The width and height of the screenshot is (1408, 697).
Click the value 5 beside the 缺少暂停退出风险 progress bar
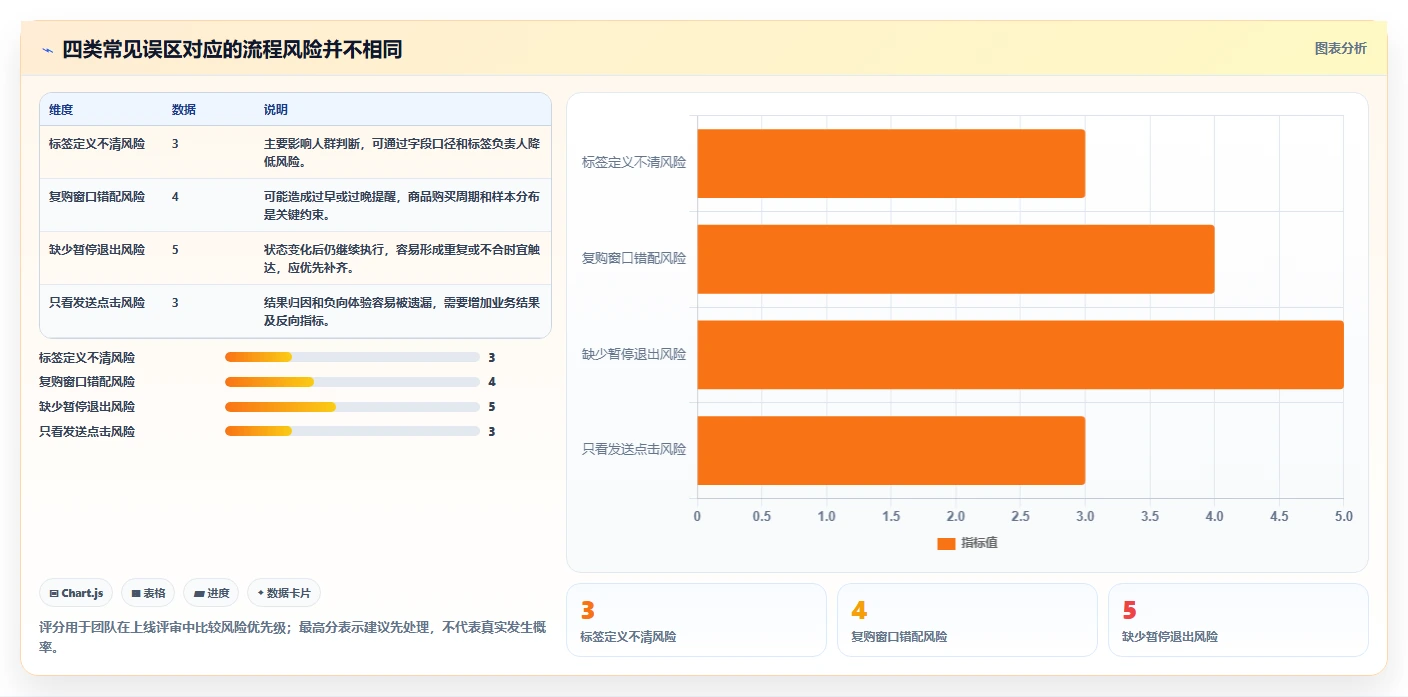point(492,407)
